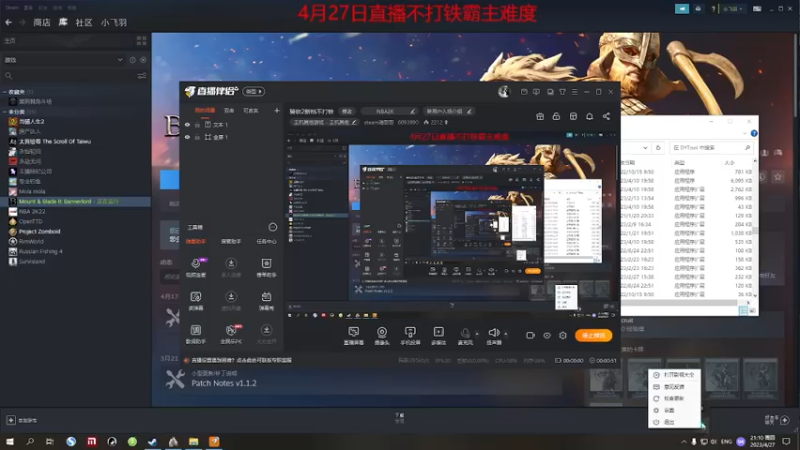Image resolution: width=800 pixels, height=450 pixels.
Task: Collapse the 收藏夹 category in Steam
Action: (5, 92)
